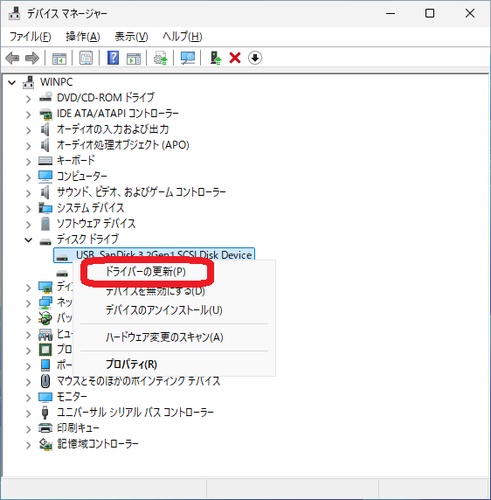Choose デバイスを無効にする(D) in context menu

[x=155, y=291]
